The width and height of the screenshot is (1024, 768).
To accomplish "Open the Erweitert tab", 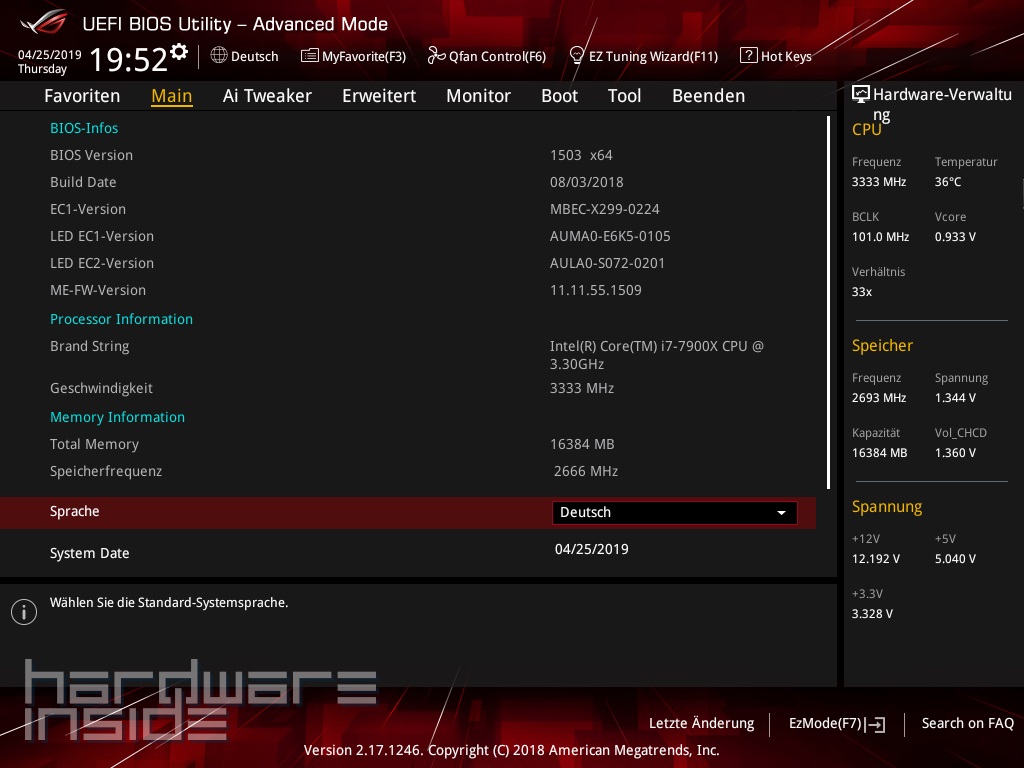I will [x=379, y=96].
